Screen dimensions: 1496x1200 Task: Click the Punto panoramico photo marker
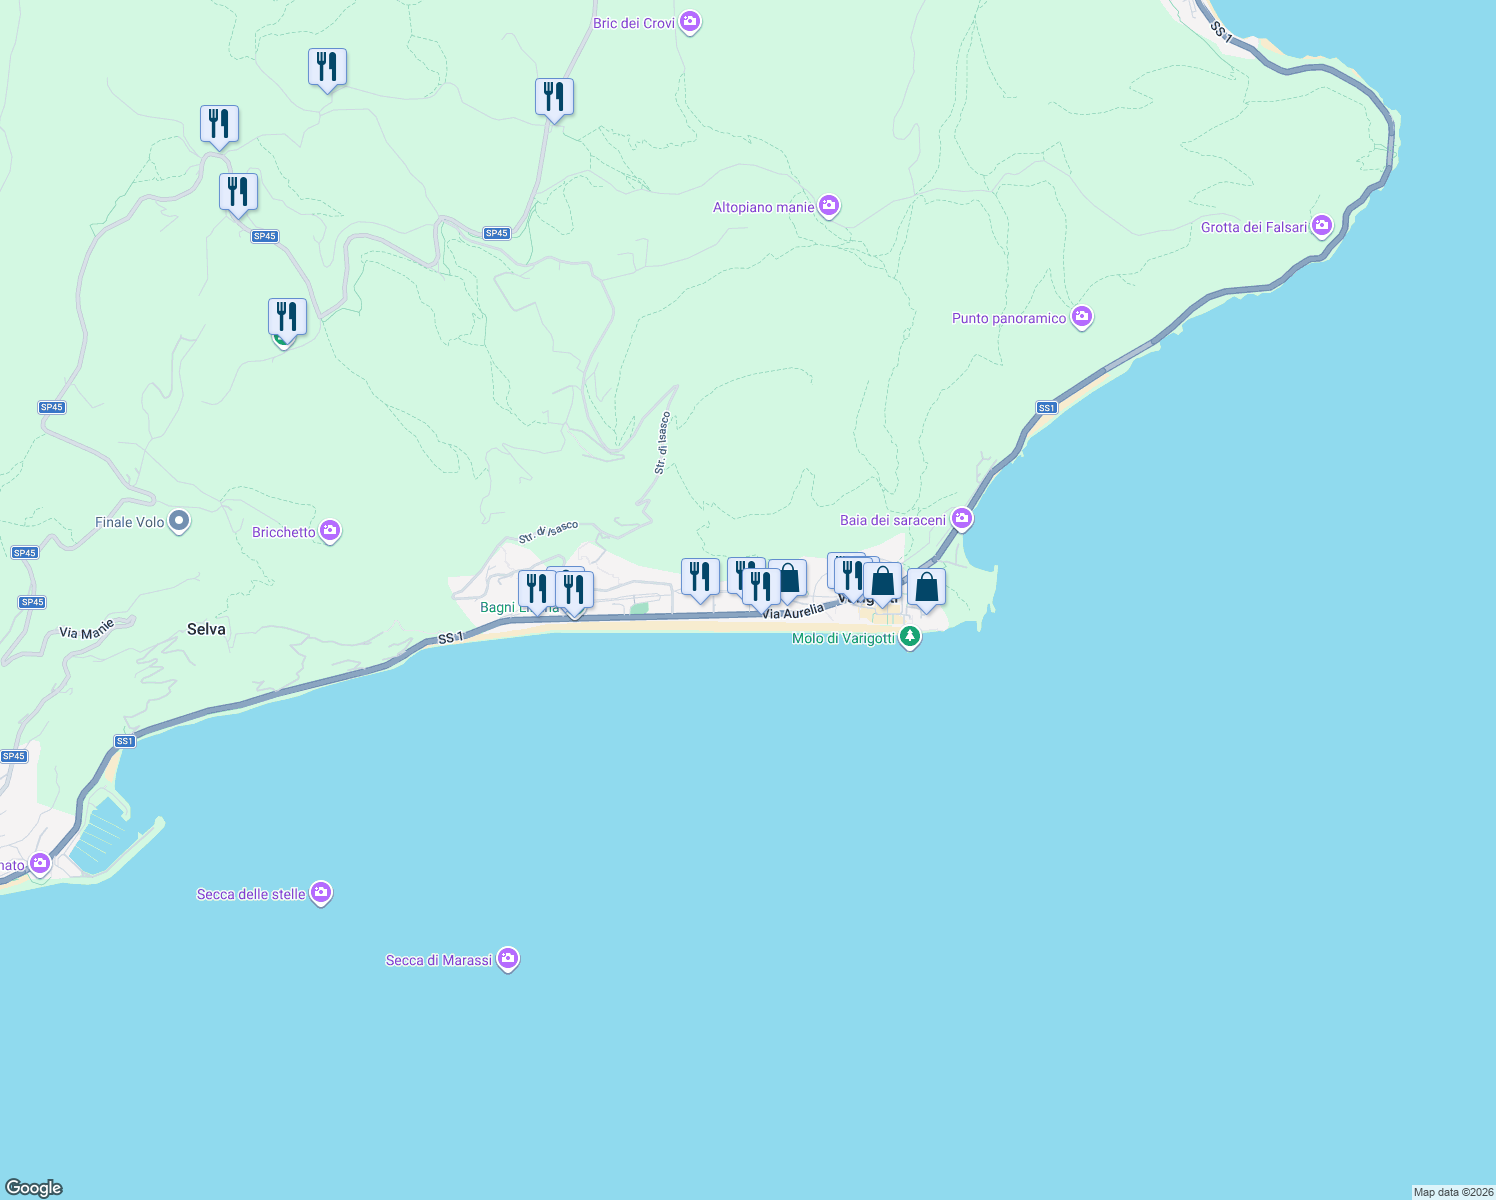pyautogui.click(x=1081, y=316)
